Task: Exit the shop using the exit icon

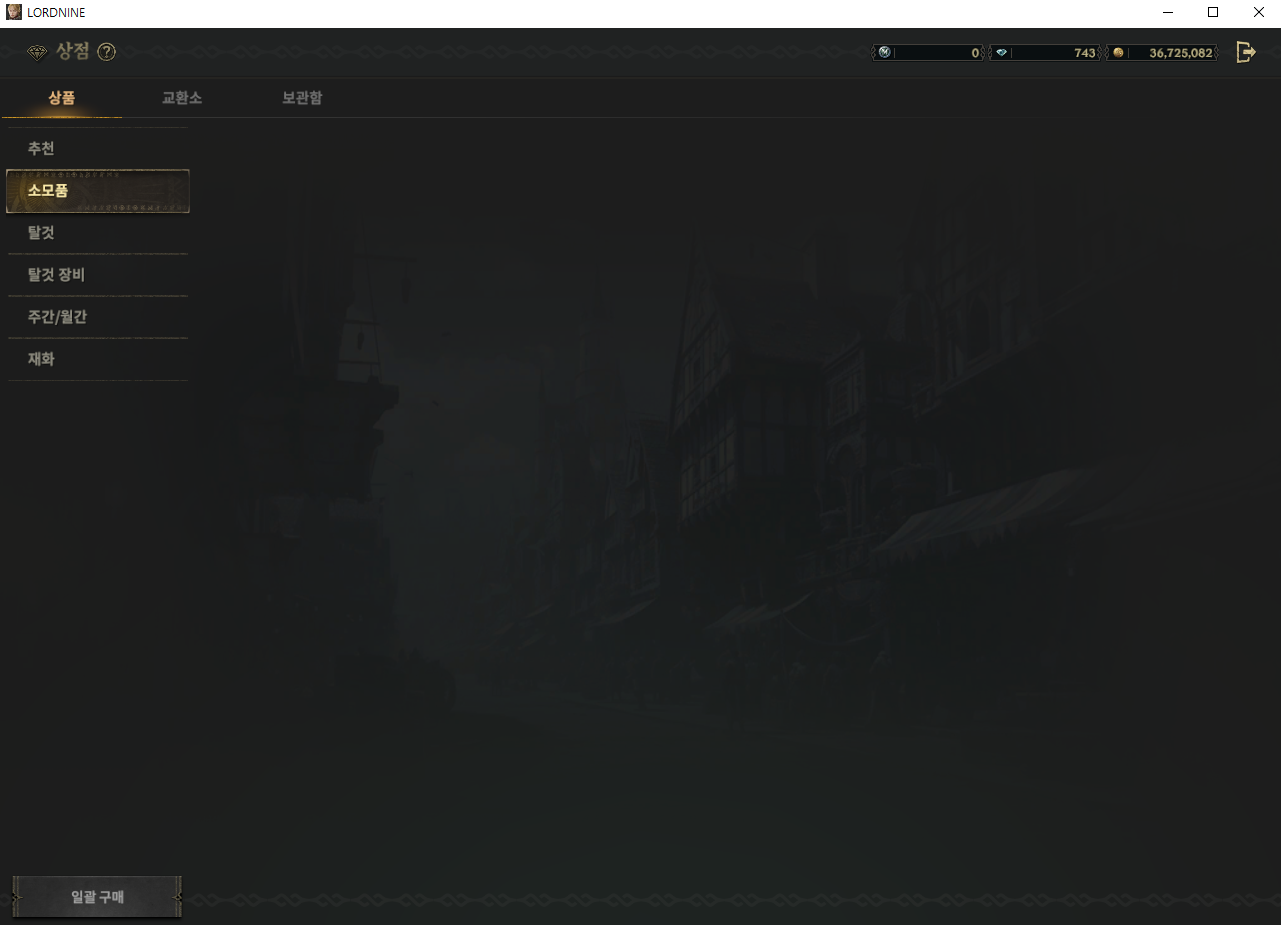Action: (1246, 52)
